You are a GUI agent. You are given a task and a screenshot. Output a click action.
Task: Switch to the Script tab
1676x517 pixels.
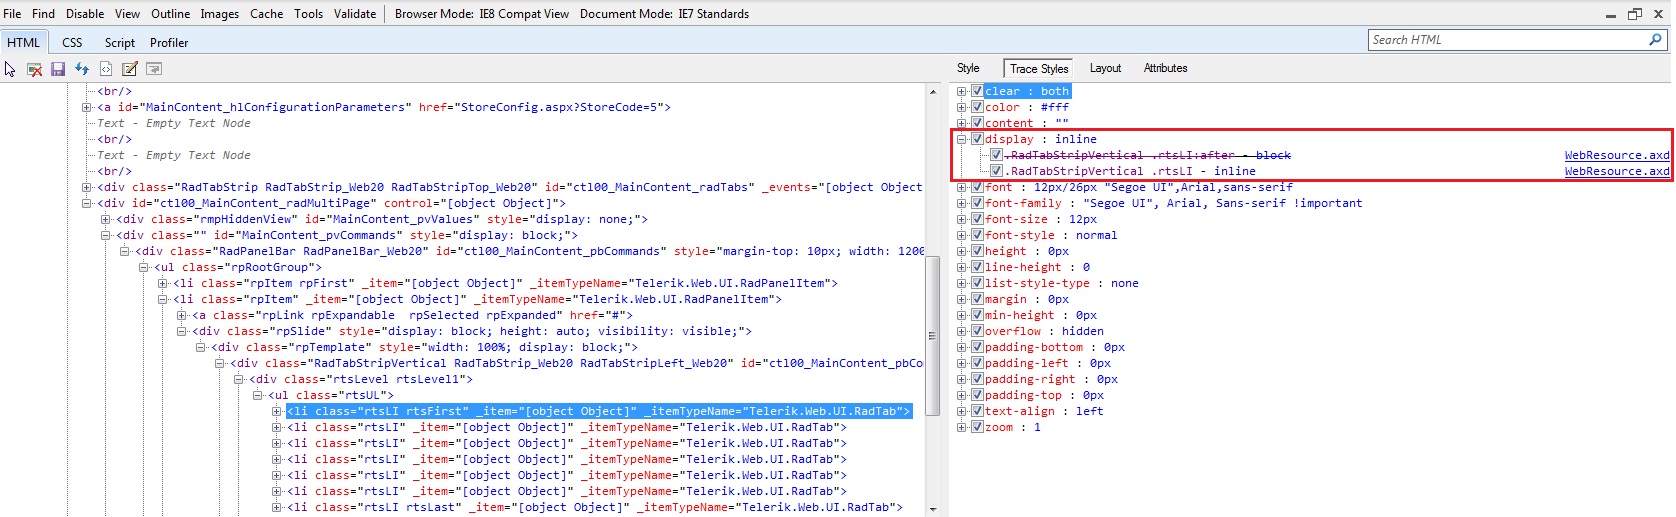click(119, 43)
